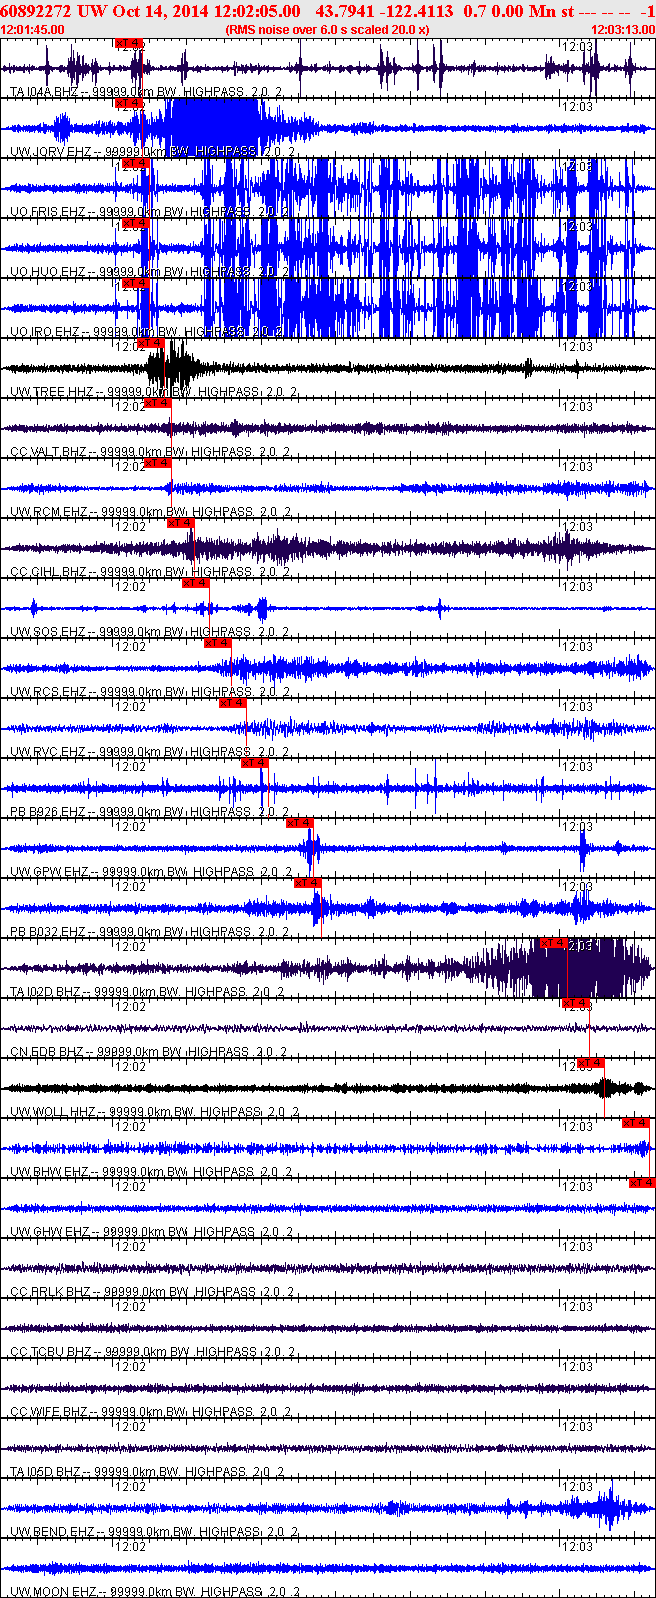Click the UO FRIS EHZ station label
Image resolution: width=656 pixels, height=1598 pixels.
150,212
